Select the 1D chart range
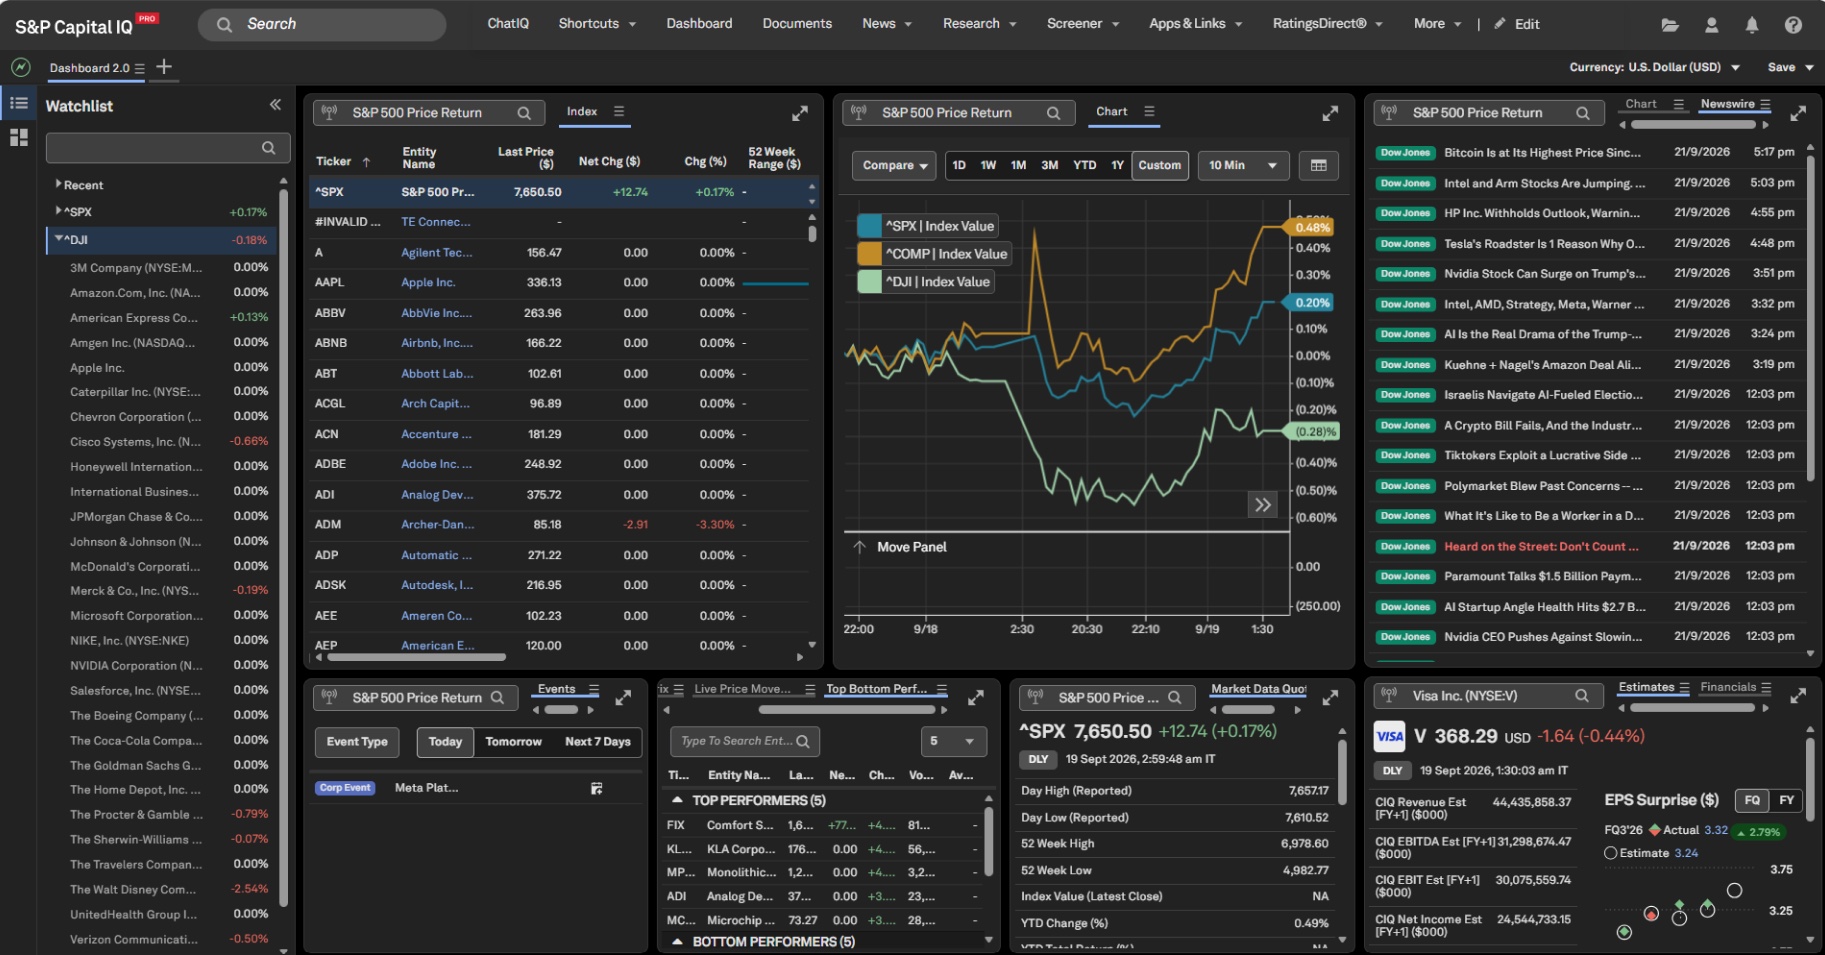Screen dimensions: 1825x955 pos(959,165)
